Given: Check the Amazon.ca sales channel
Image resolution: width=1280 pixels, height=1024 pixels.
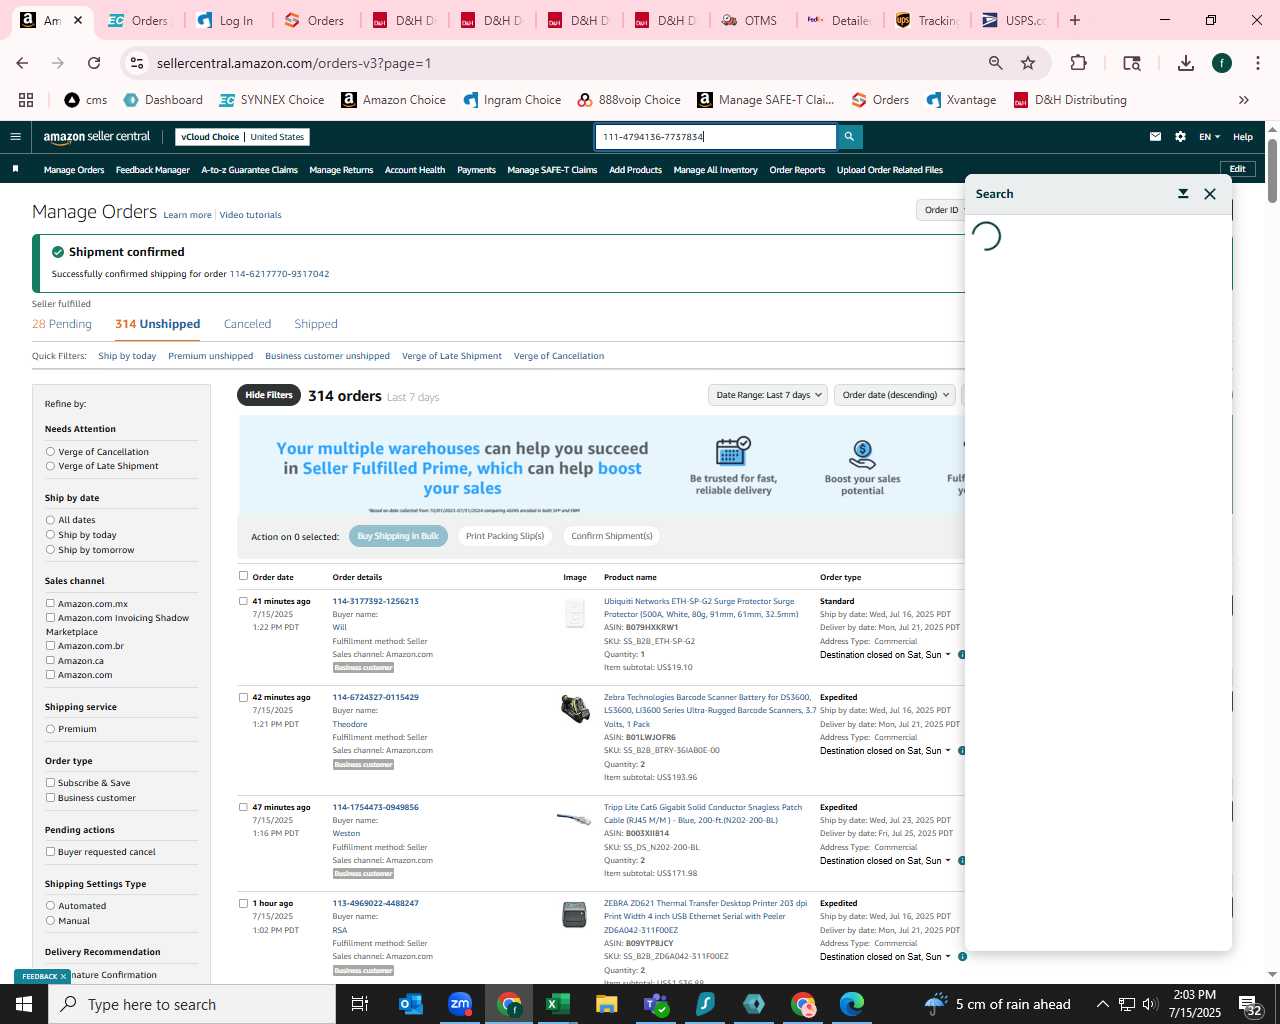Looking at the screenshot, I should coord(50,661).
